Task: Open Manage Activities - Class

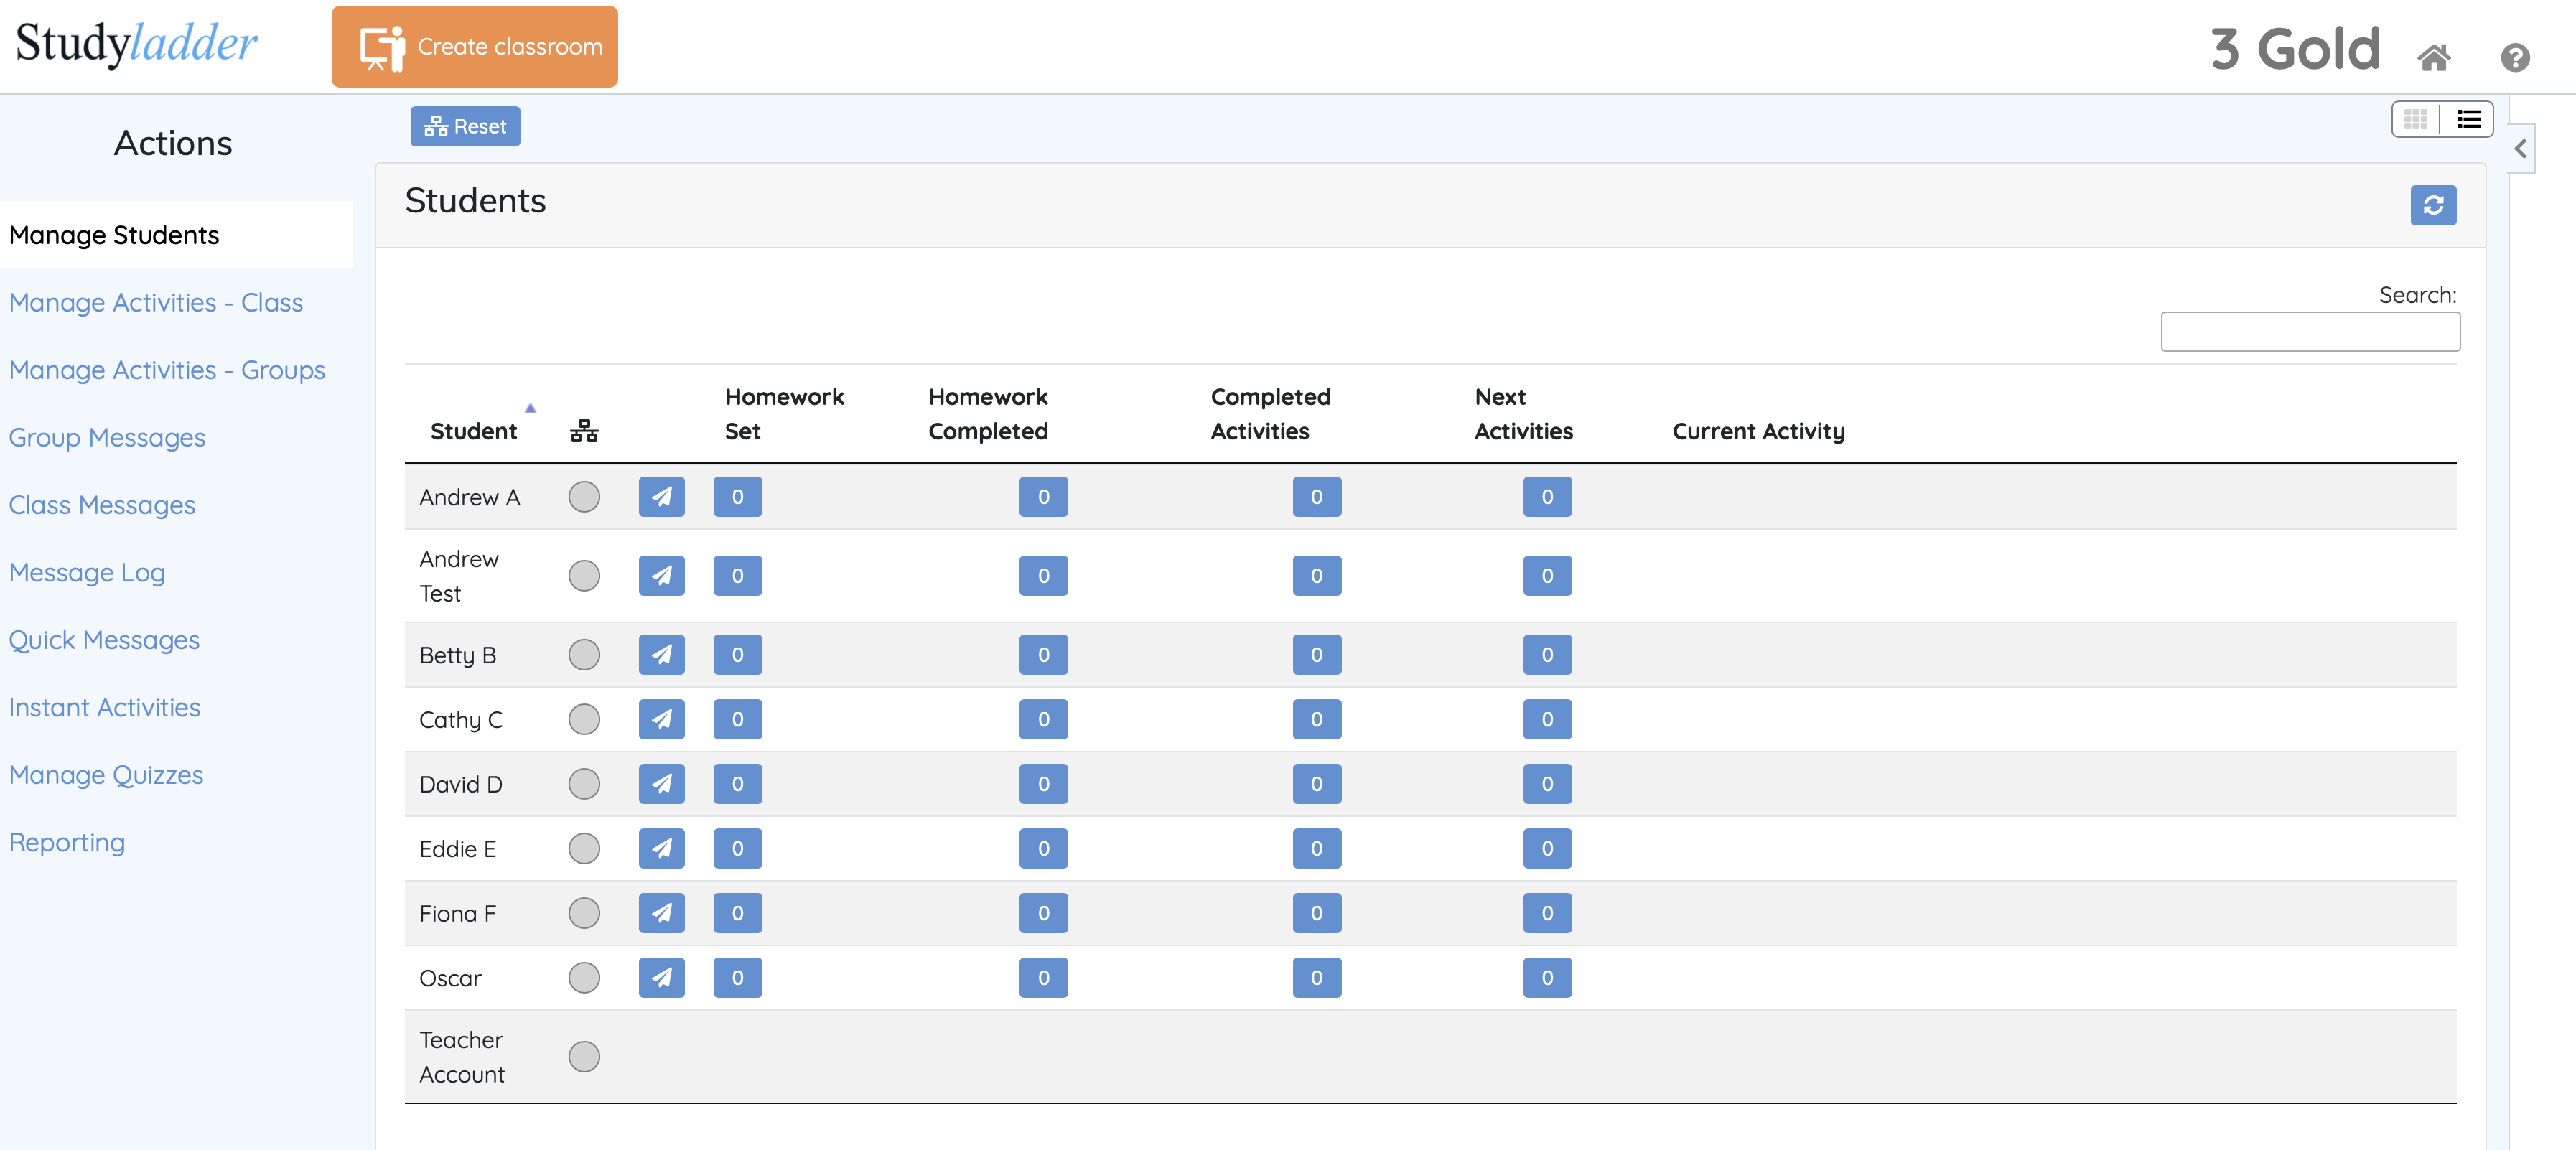Action: point(156,302)
